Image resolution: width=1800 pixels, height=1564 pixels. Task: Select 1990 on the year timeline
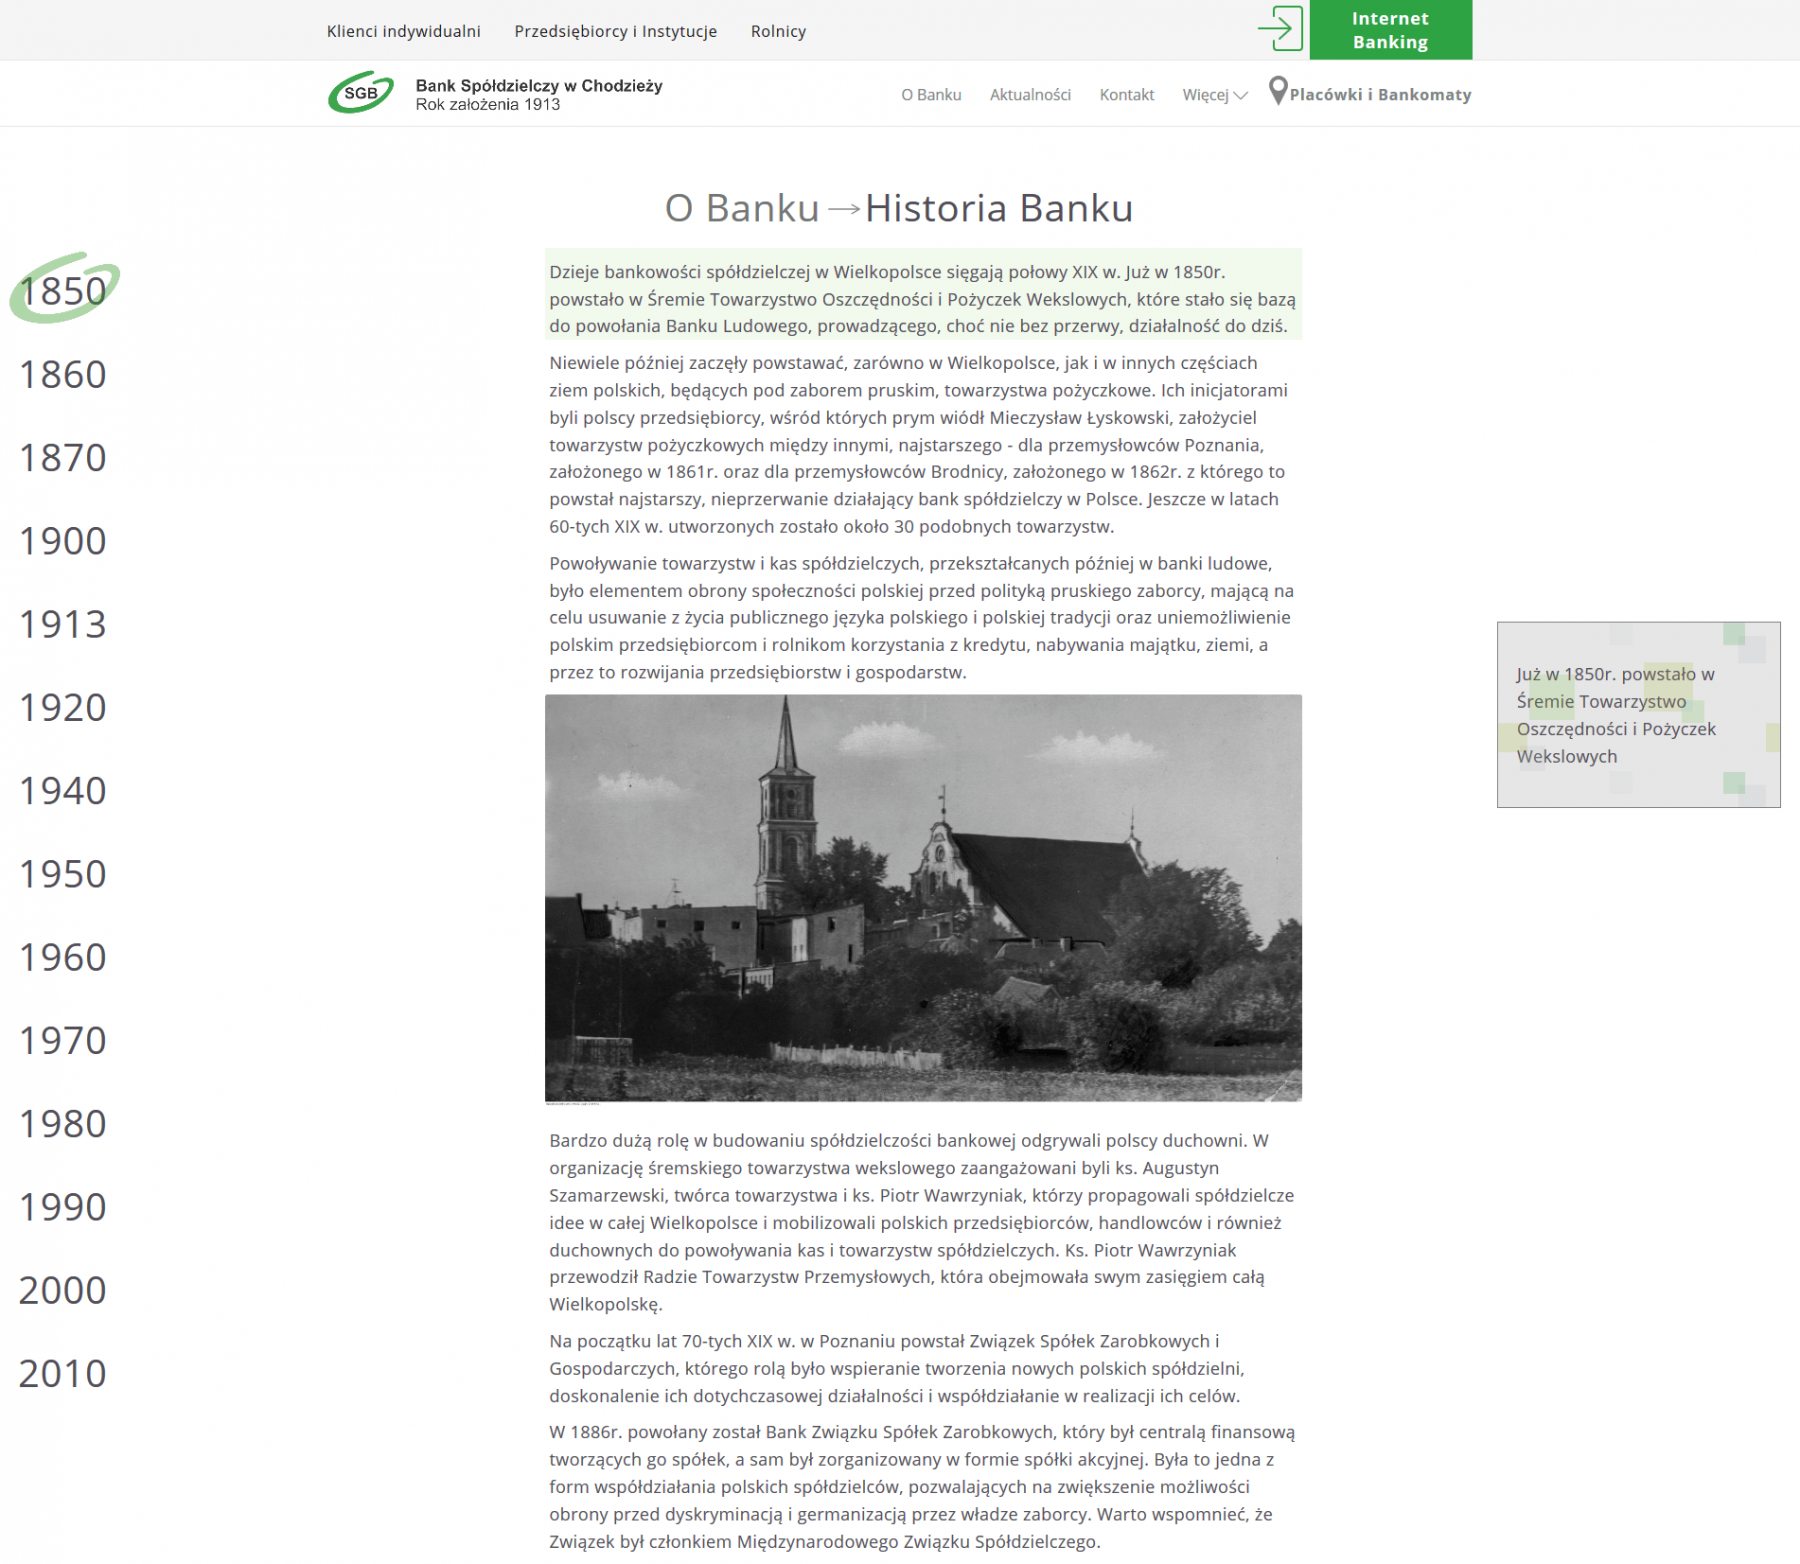(x=63, y=1207)
